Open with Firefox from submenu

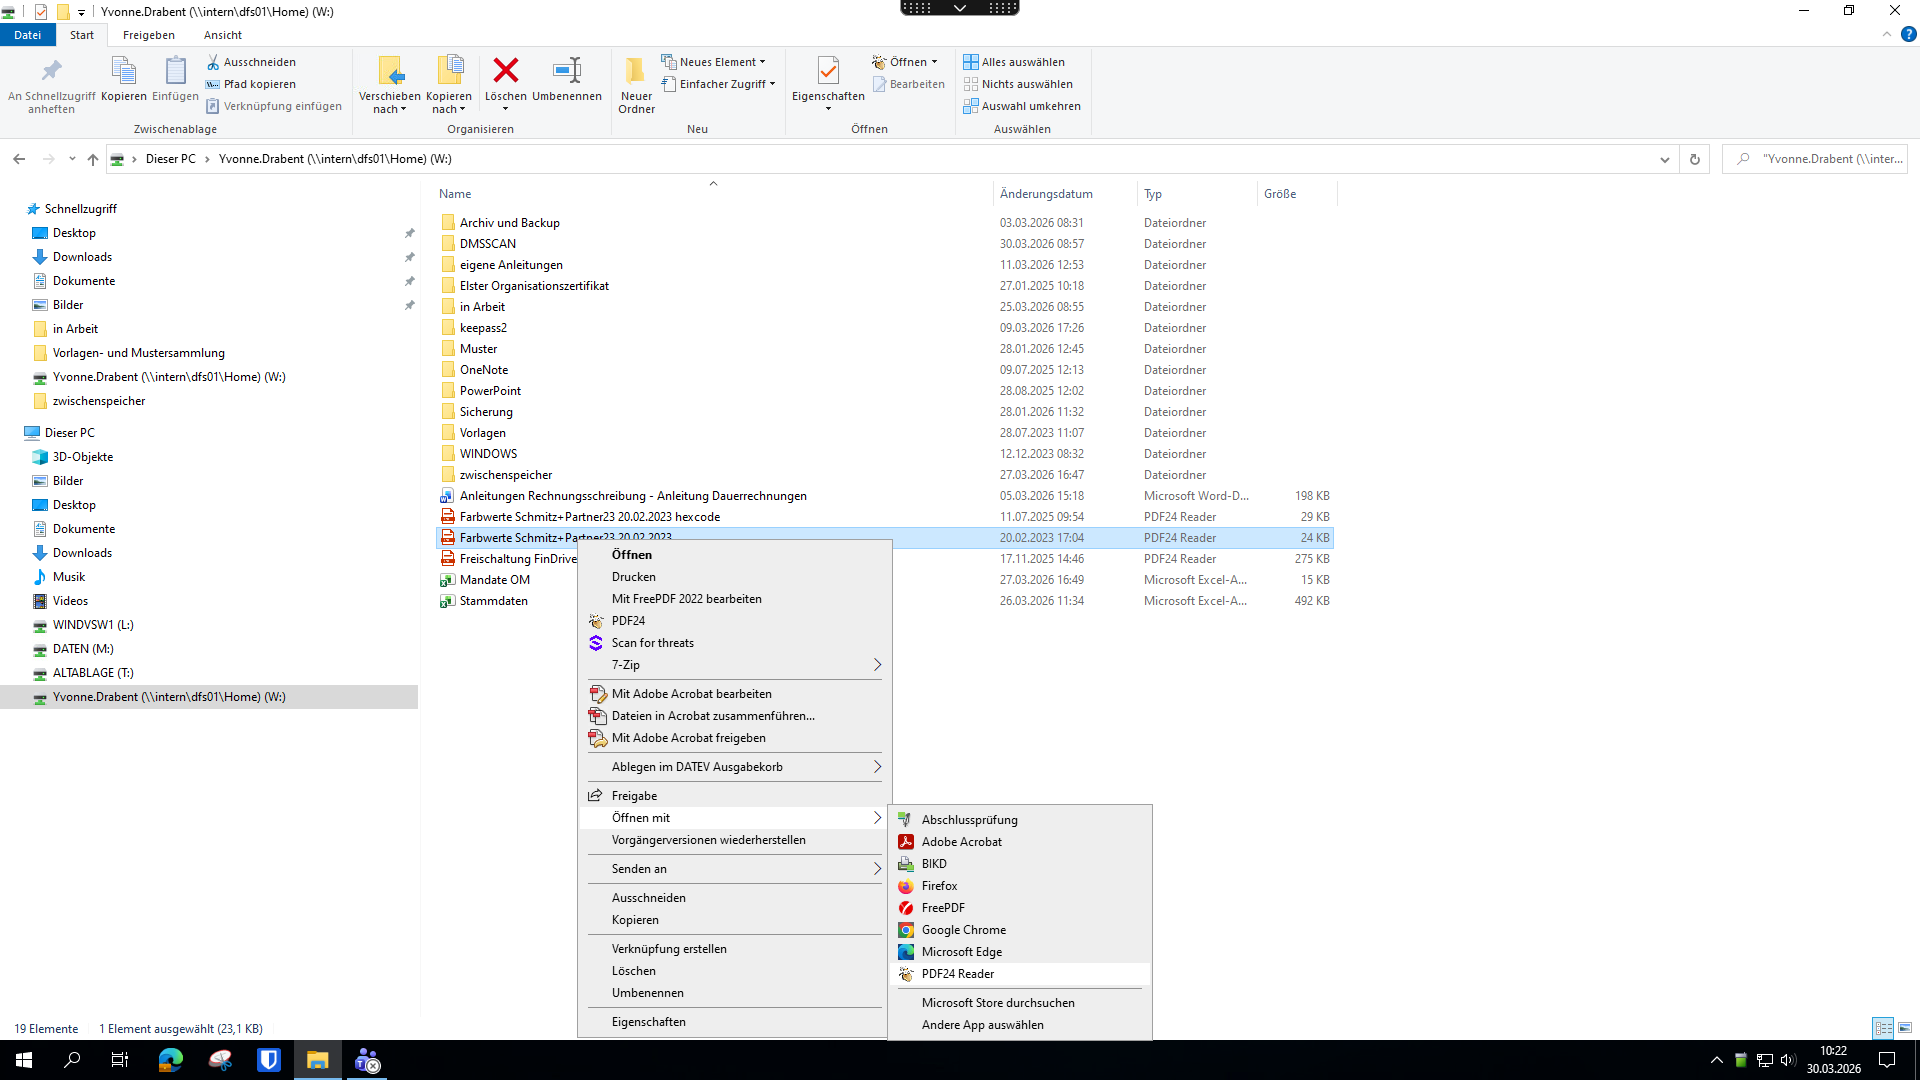(939, 886)
